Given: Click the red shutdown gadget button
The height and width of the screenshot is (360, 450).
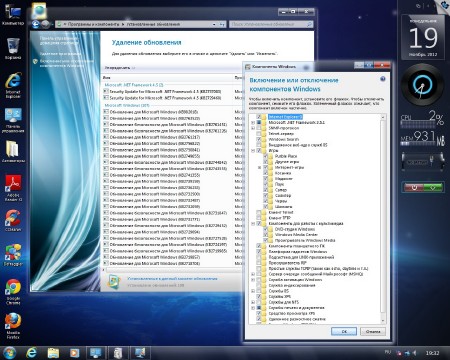Looking at the screenshot, I should pos(414,187).
